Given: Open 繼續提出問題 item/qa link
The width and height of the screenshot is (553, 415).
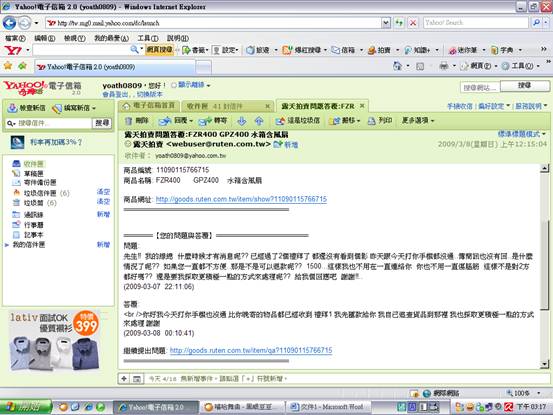Looking at the screenshot, I should click(x=251, y=350).
